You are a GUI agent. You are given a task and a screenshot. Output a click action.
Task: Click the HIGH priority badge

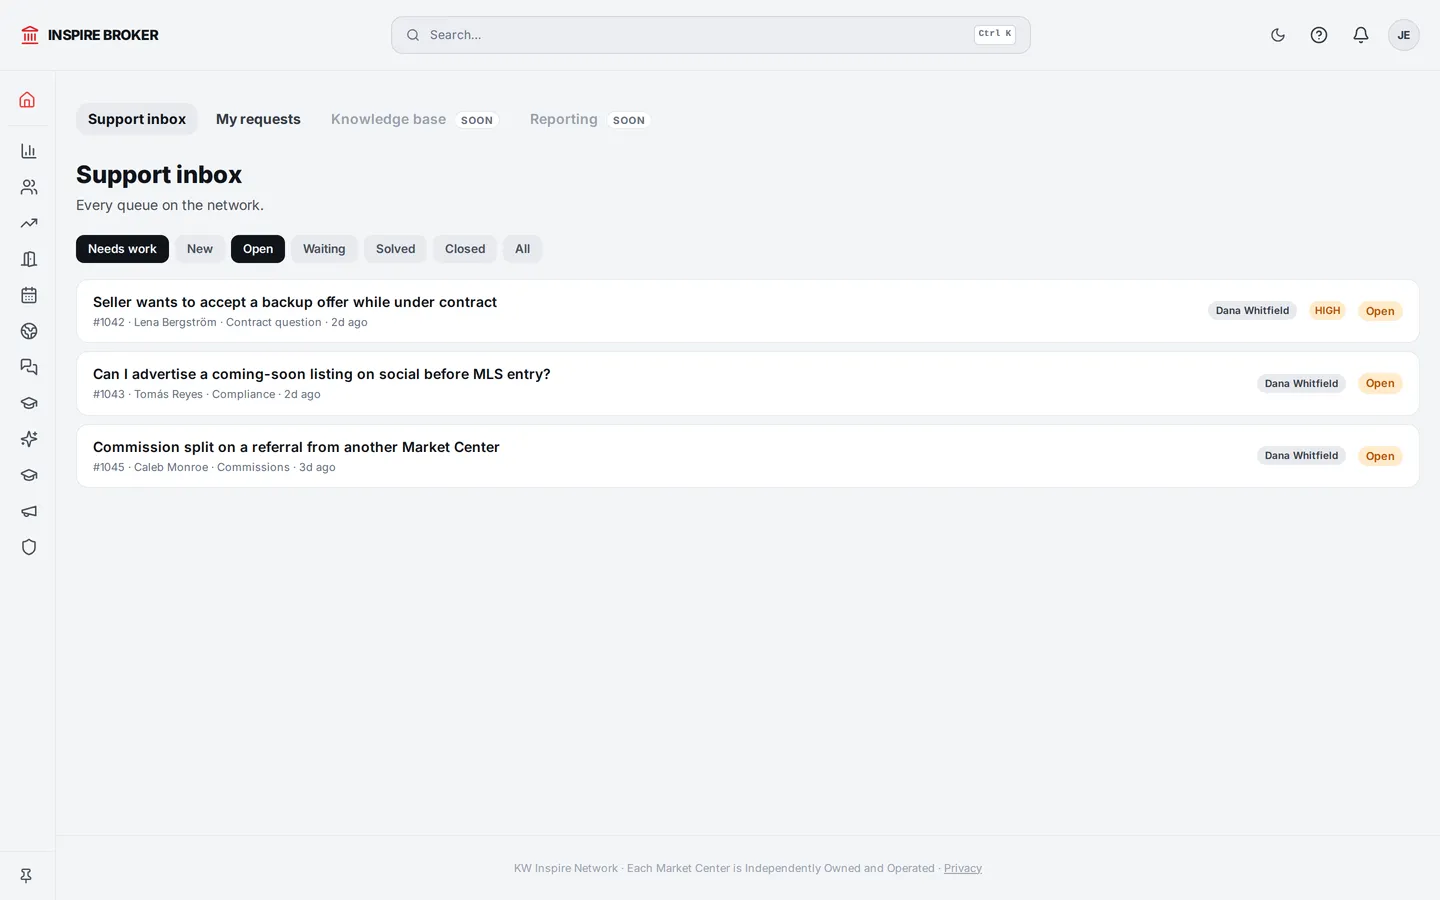[x=1327, y=311]
